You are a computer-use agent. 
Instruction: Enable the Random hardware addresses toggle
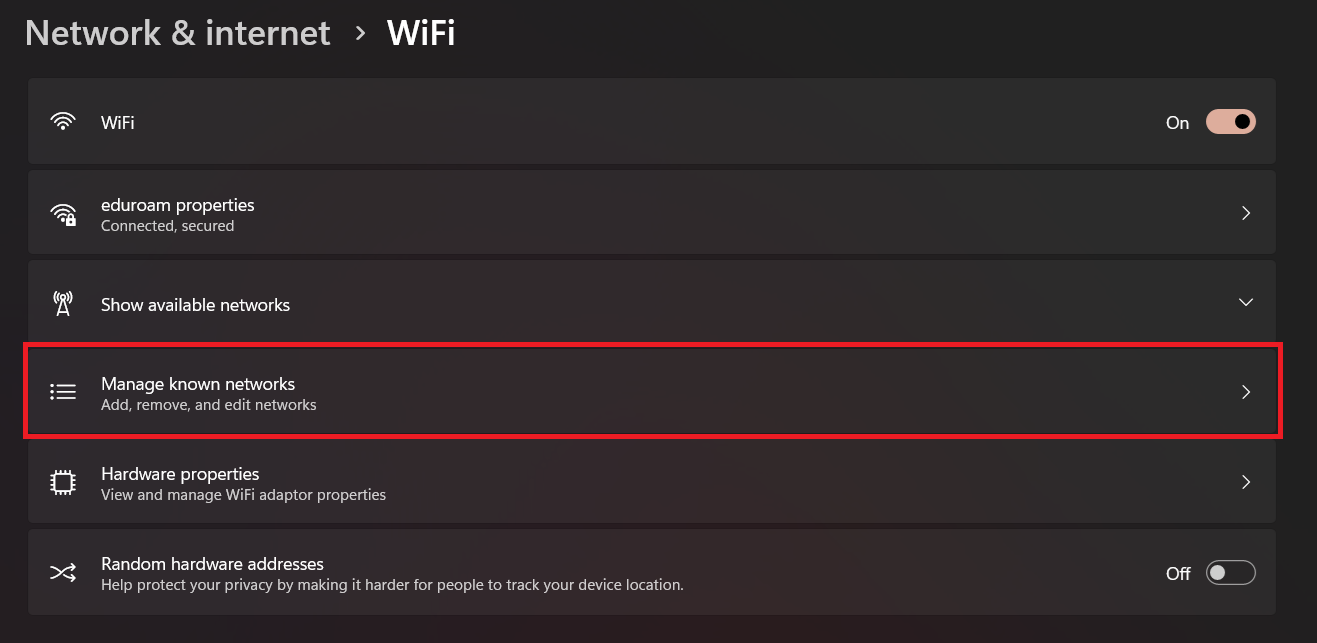pos(1230,573)
